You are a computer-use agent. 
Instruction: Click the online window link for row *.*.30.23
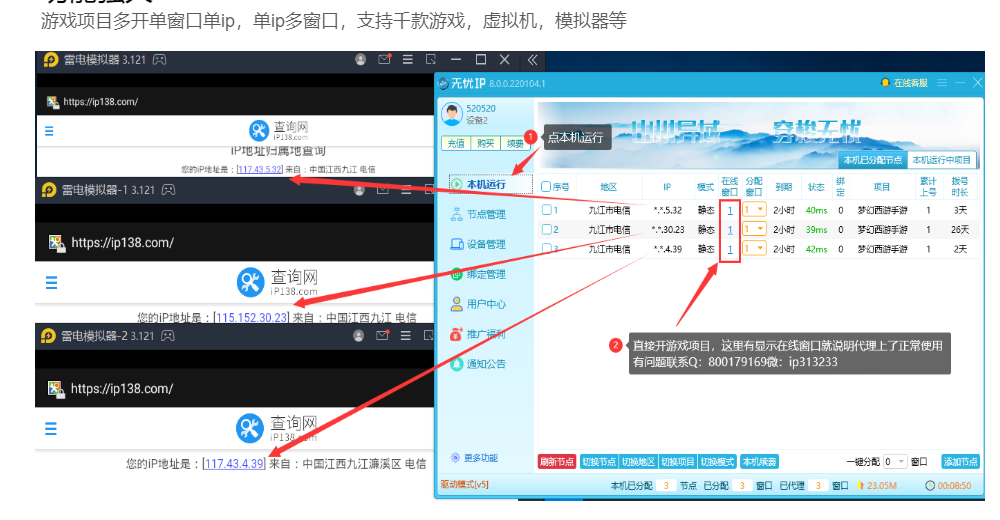coord(730,230)
